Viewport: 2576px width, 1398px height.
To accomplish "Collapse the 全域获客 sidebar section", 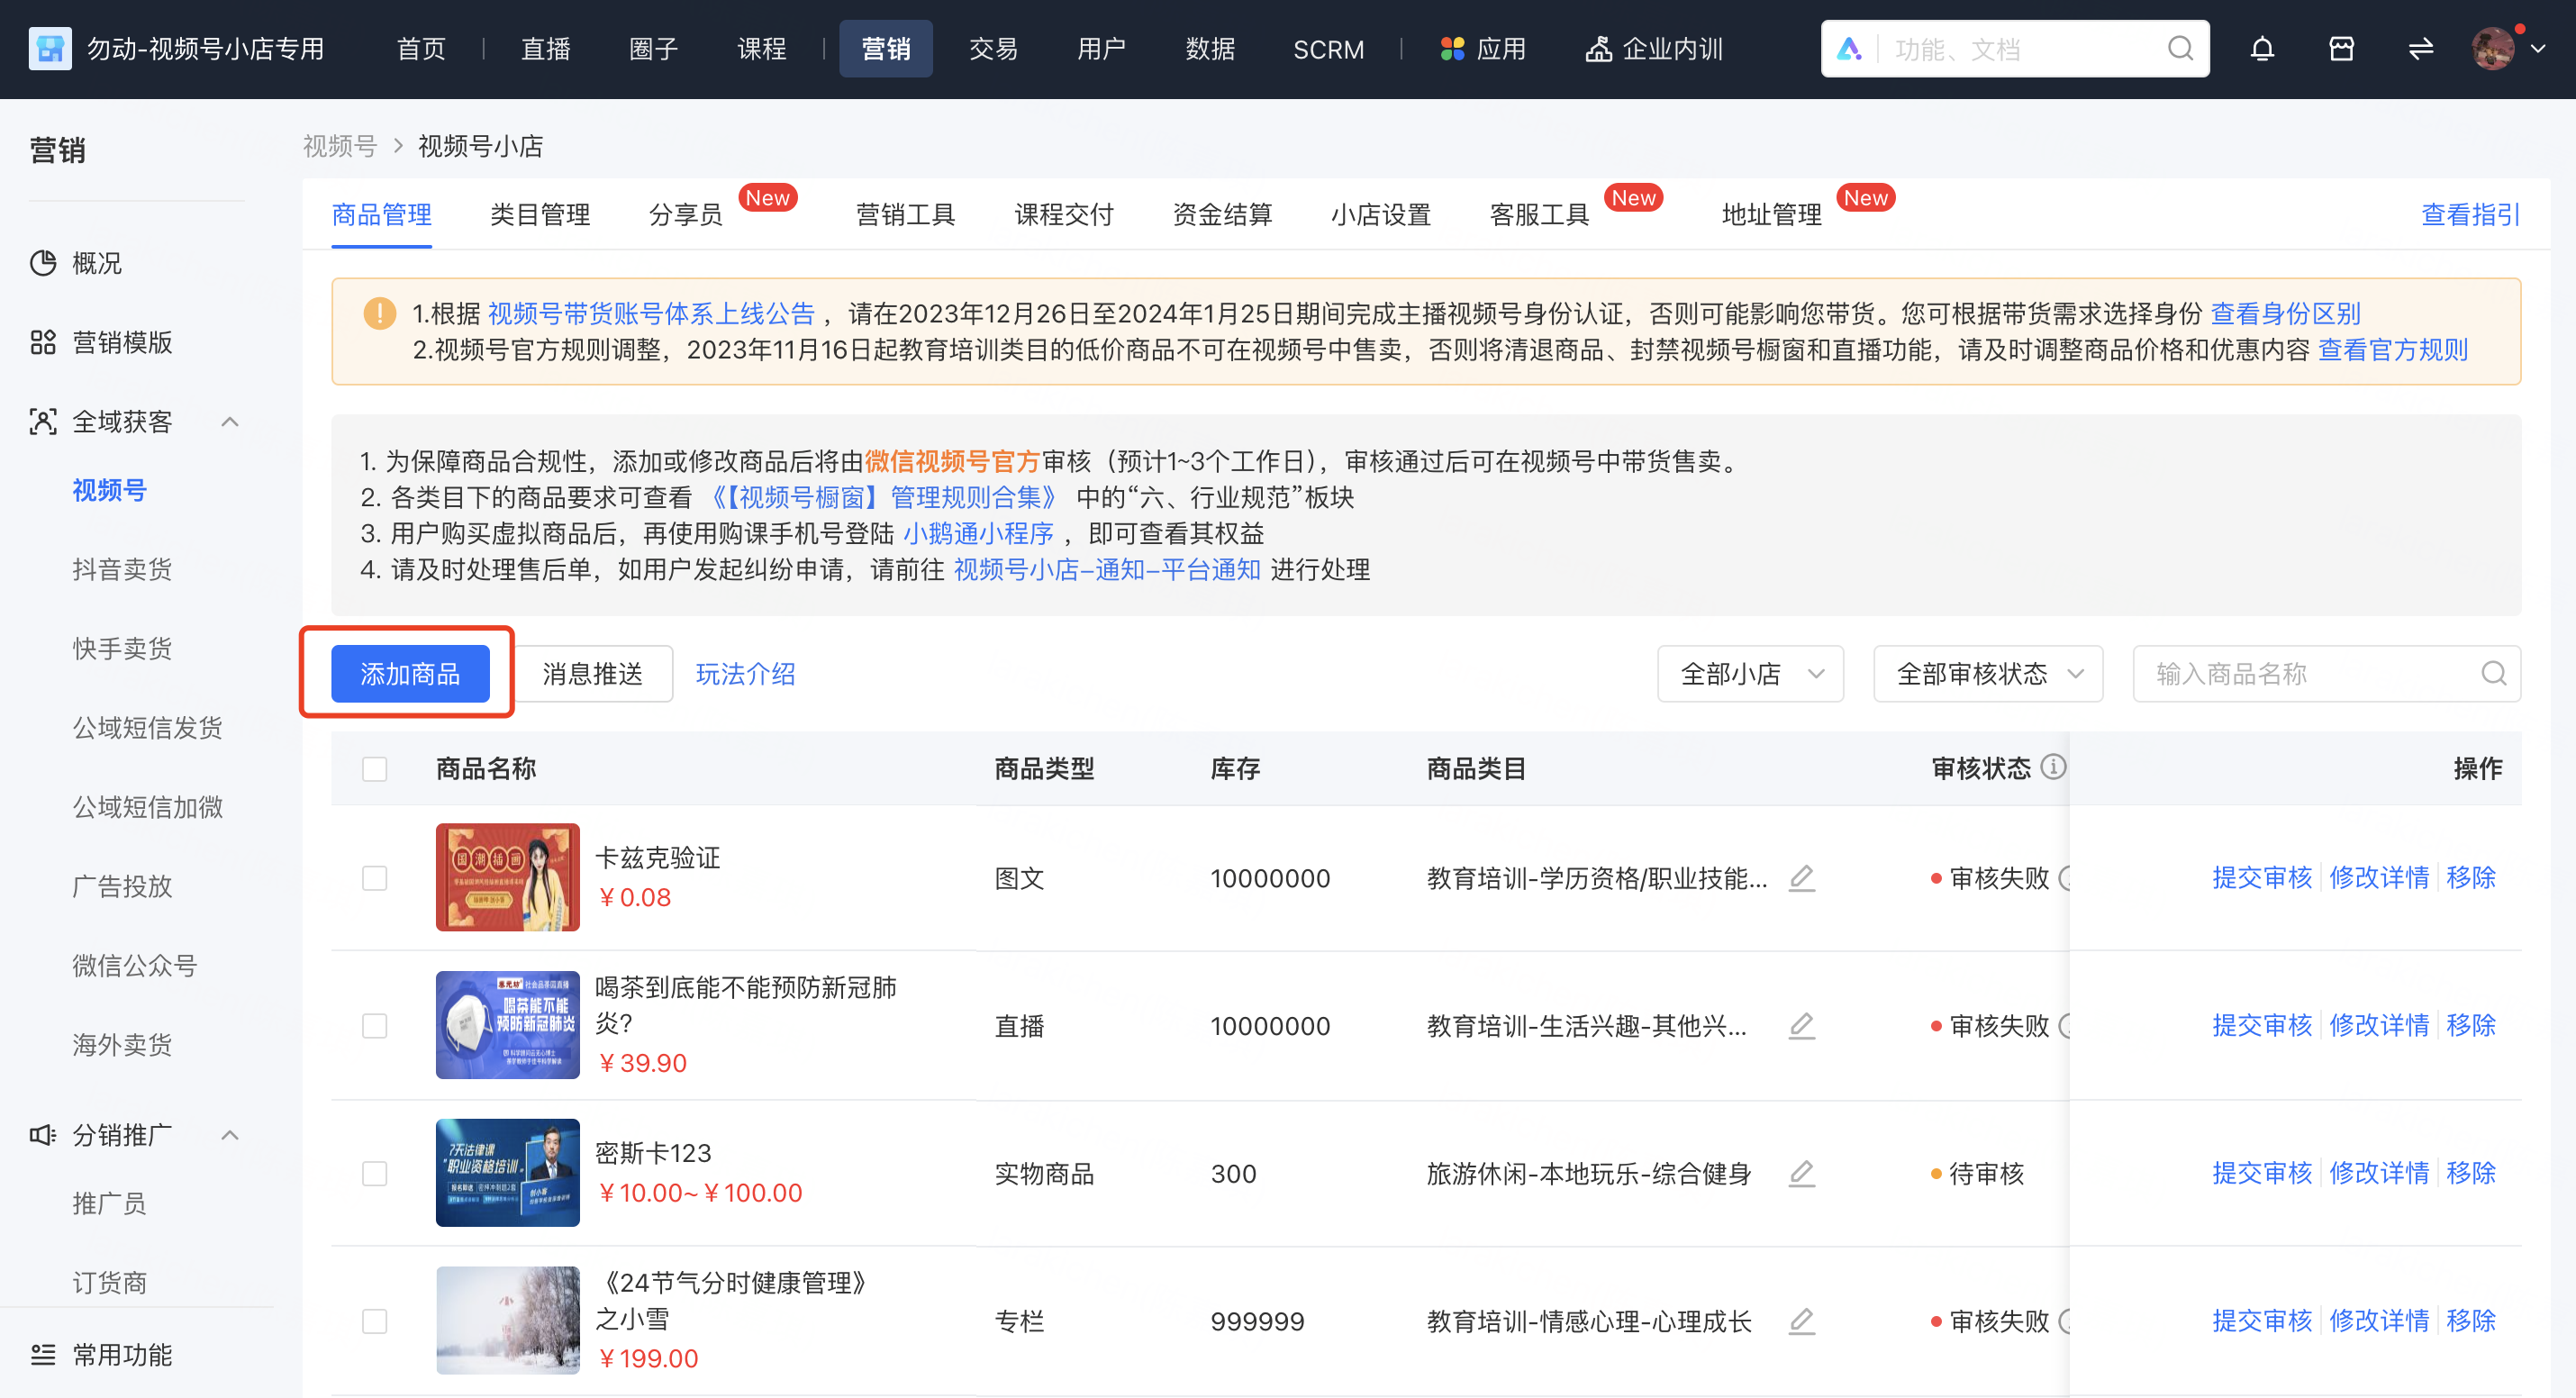I will click(x=229, y=421).
